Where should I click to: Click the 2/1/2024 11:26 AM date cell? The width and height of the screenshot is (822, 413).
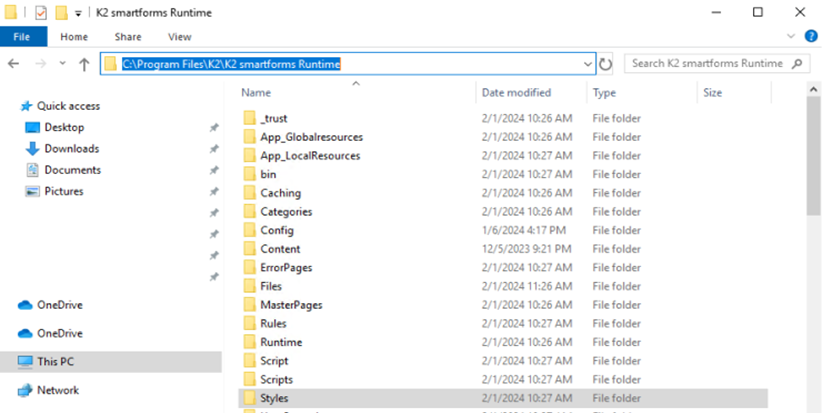point(527,286)
